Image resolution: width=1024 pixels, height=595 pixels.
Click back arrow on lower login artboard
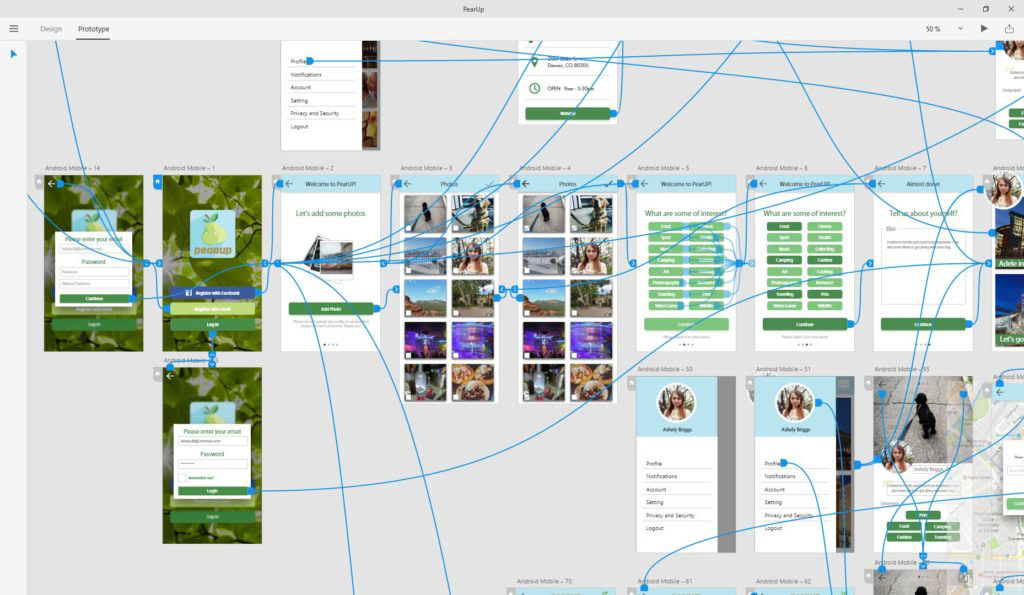coord(170,376)
